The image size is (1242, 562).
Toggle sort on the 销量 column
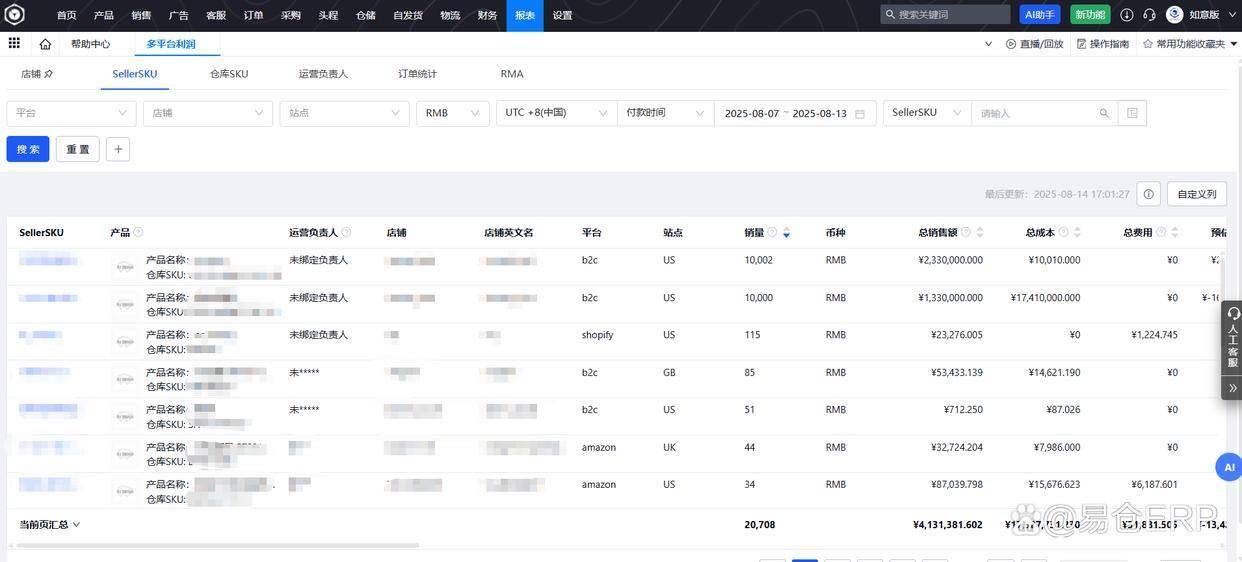click(786, 233)
